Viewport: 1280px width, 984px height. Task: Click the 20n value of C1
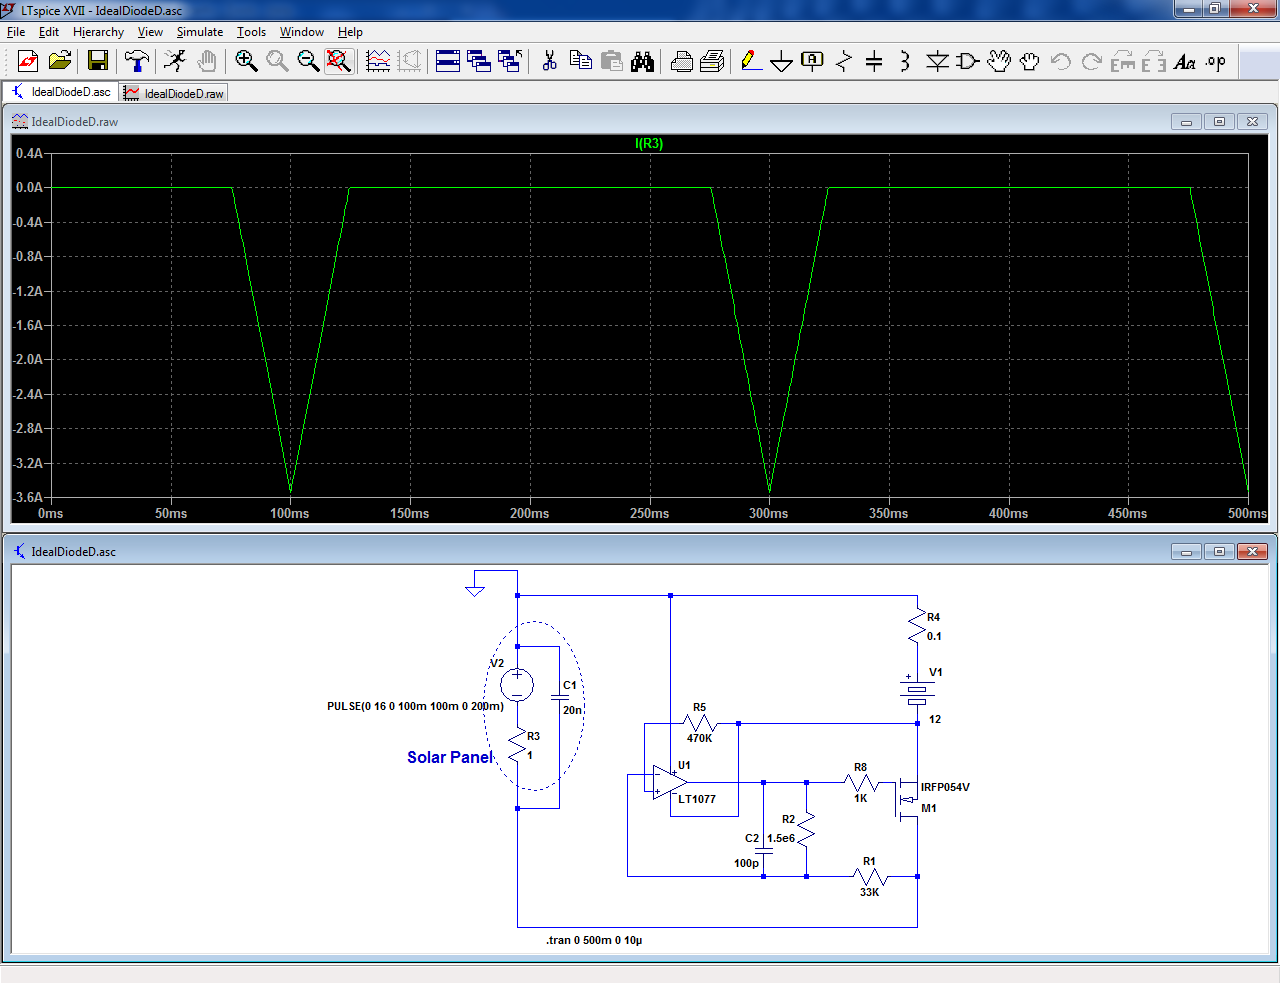(x=572, y=710)
